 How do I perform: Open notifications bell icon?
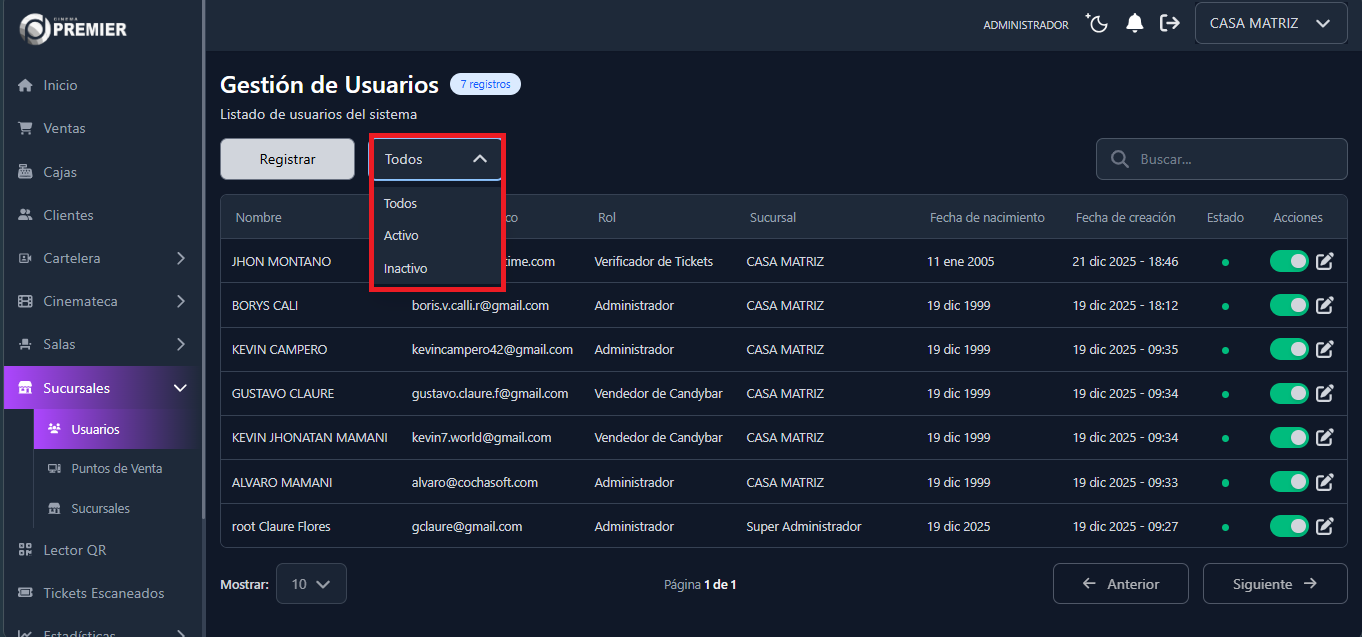pyautogui.click(x=1134, y=23)
